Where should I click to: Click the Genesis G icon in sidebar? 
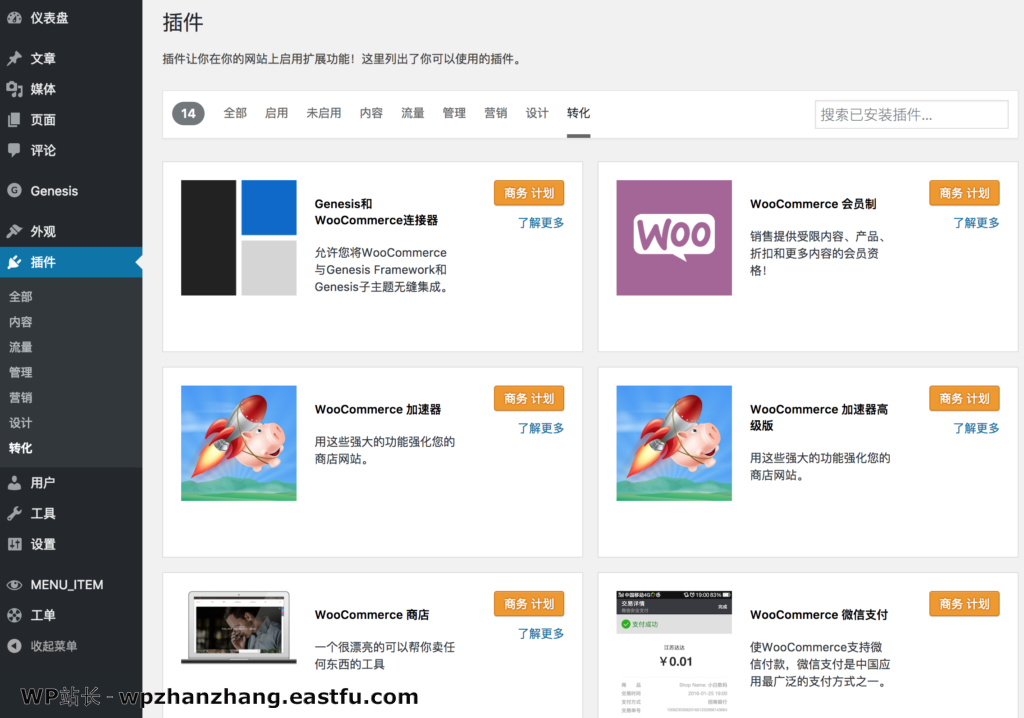14,190
